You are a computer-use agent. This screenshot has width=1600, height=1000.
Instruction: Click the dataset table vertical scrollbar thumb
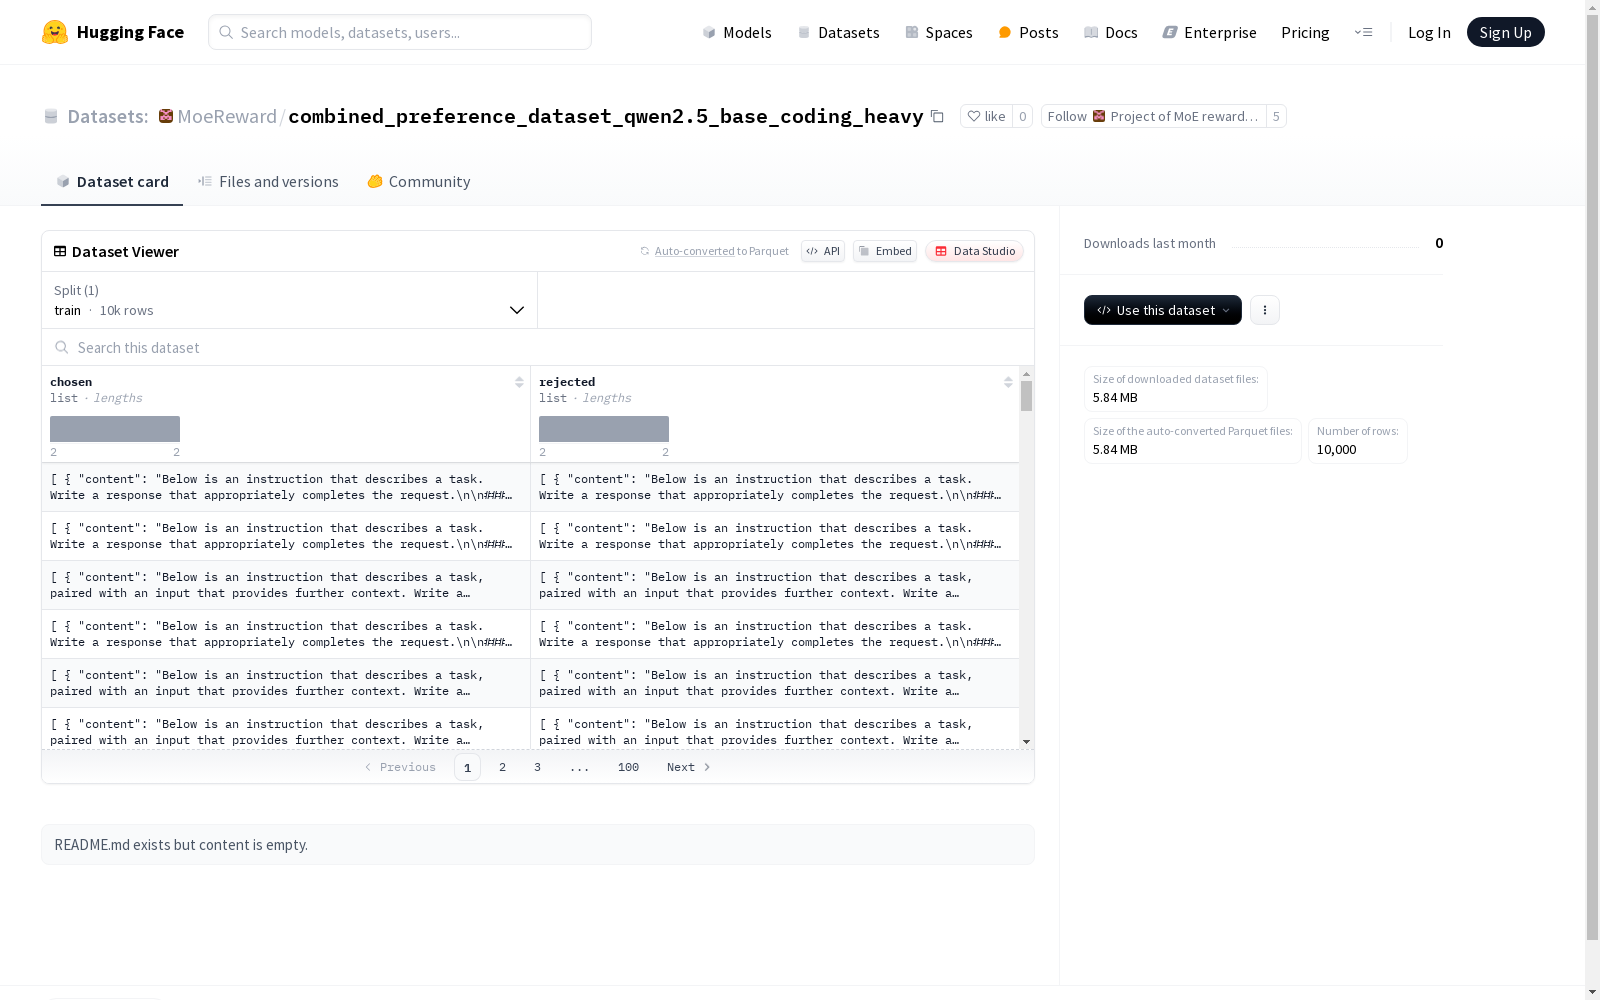[1026, 396]
